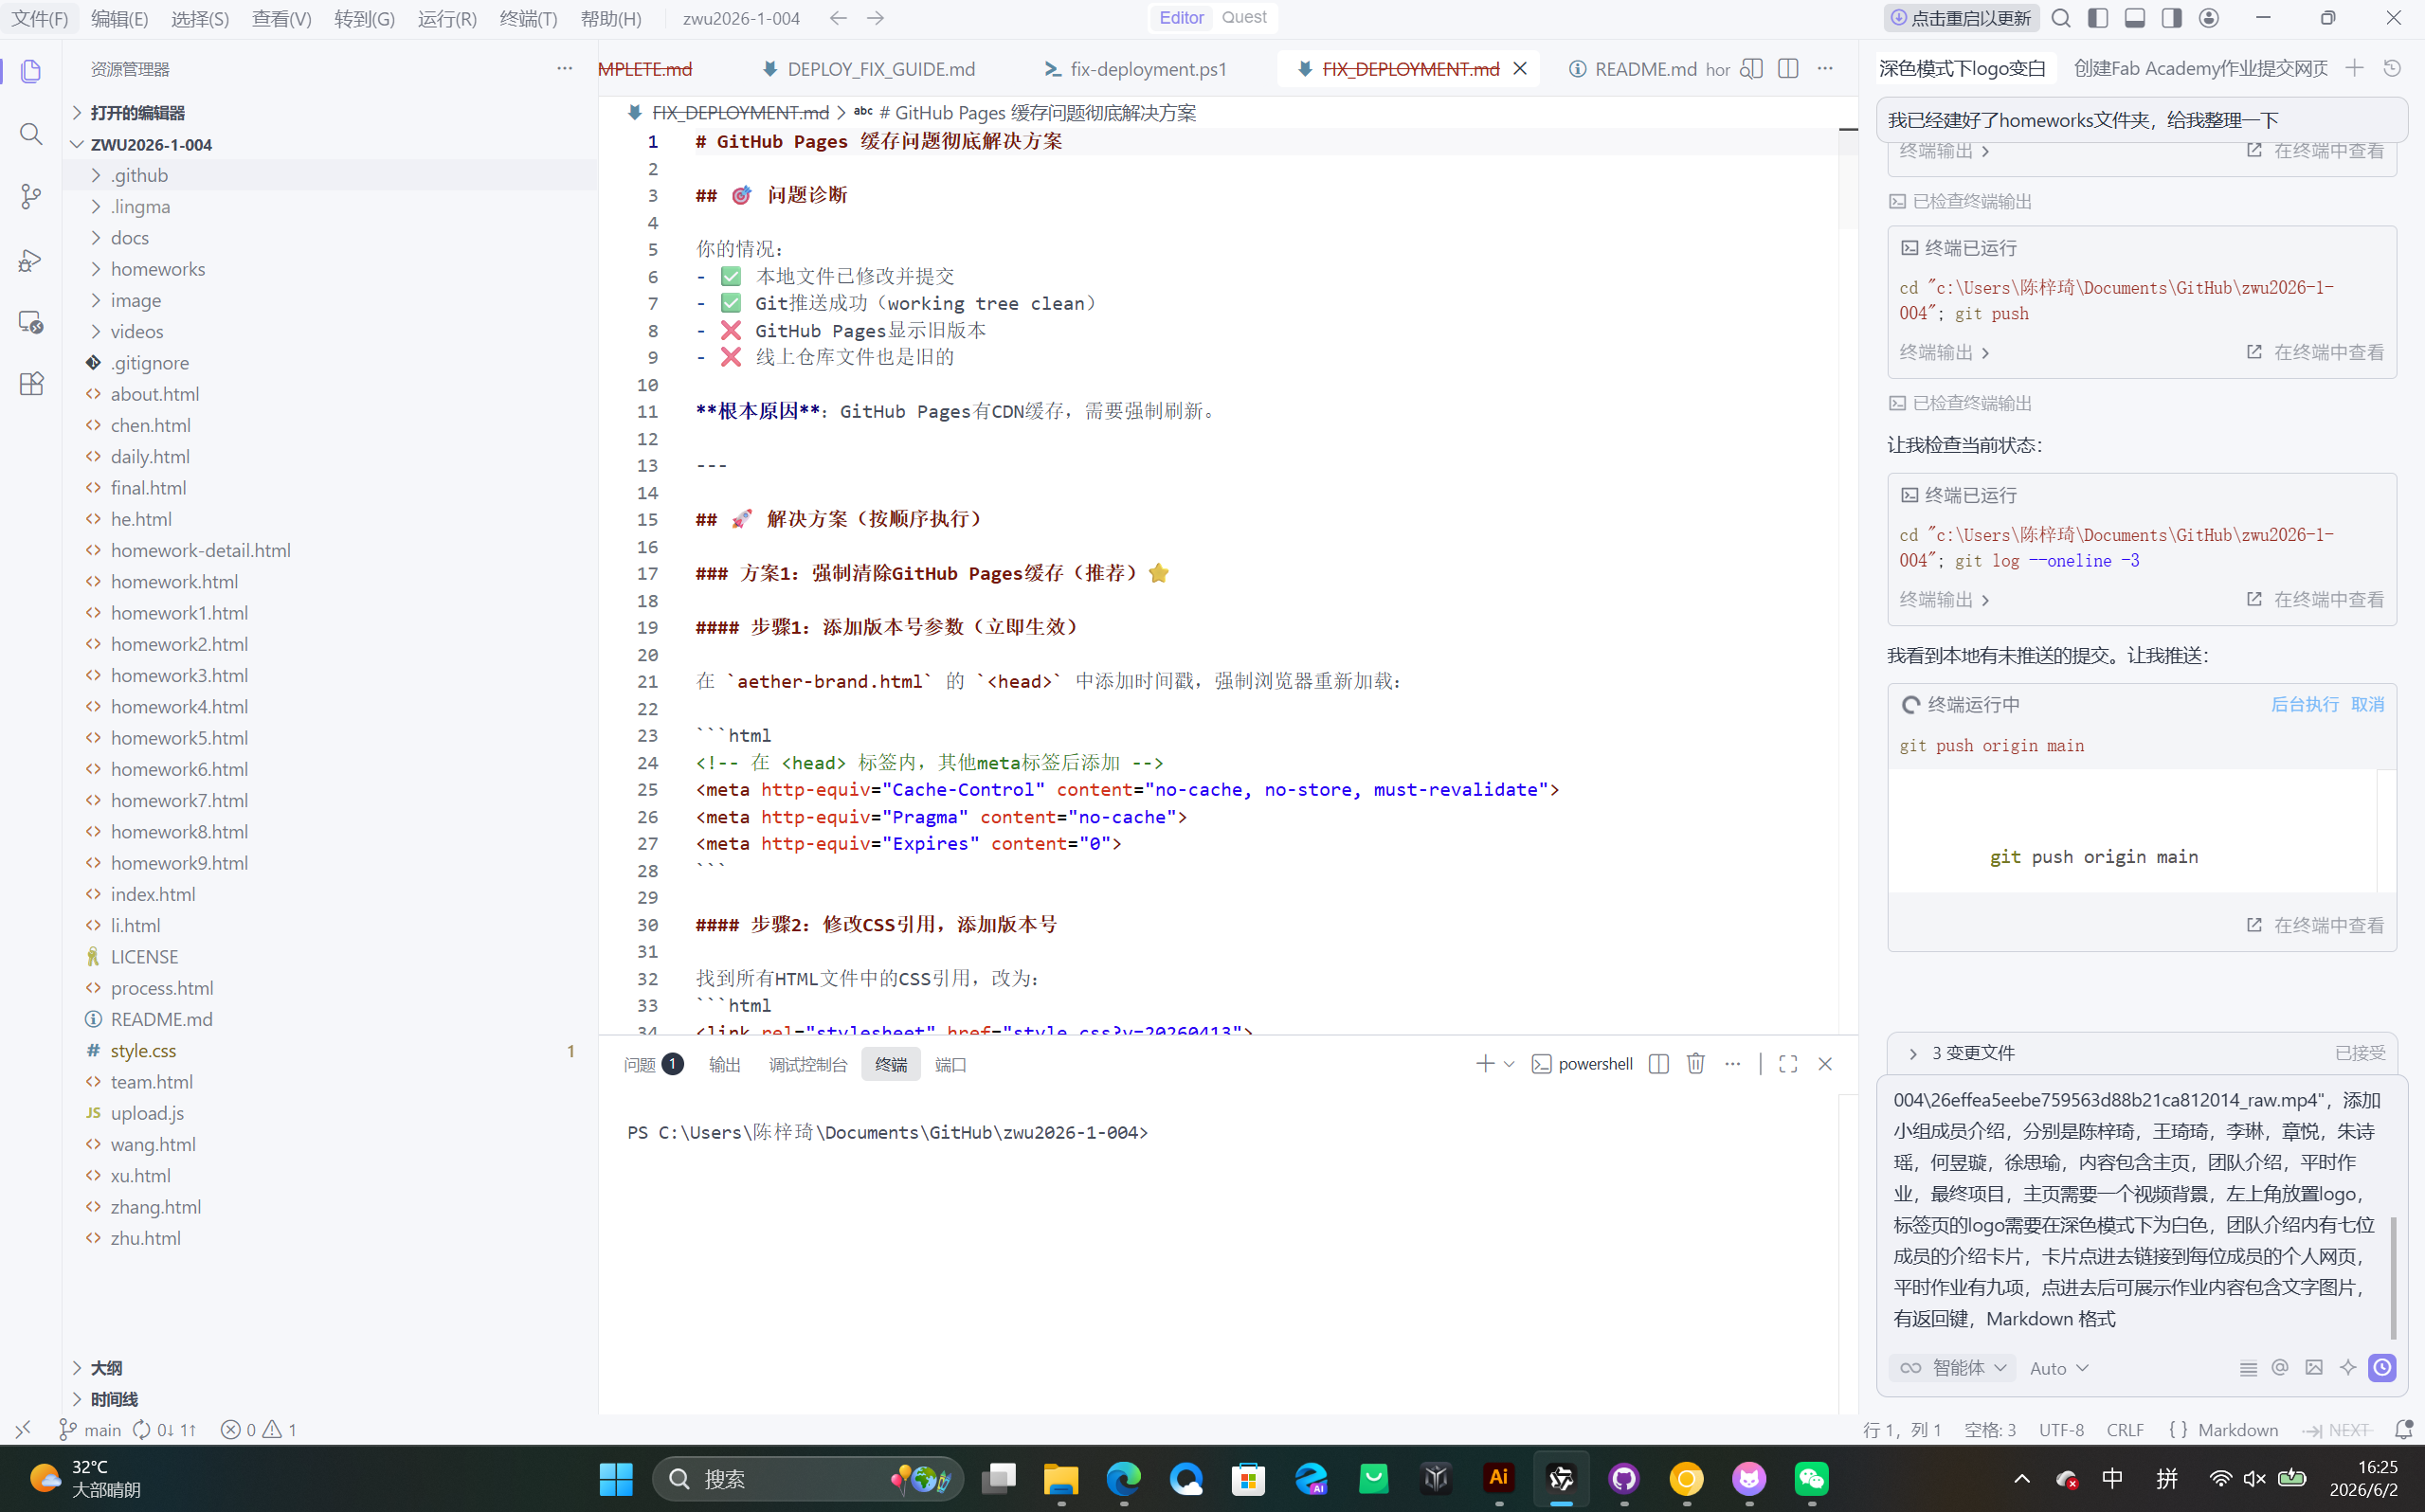This screenshot has width=2425, height=1512.
Task: Click the main branch in status bar
Action: [x=90, y=1430]
